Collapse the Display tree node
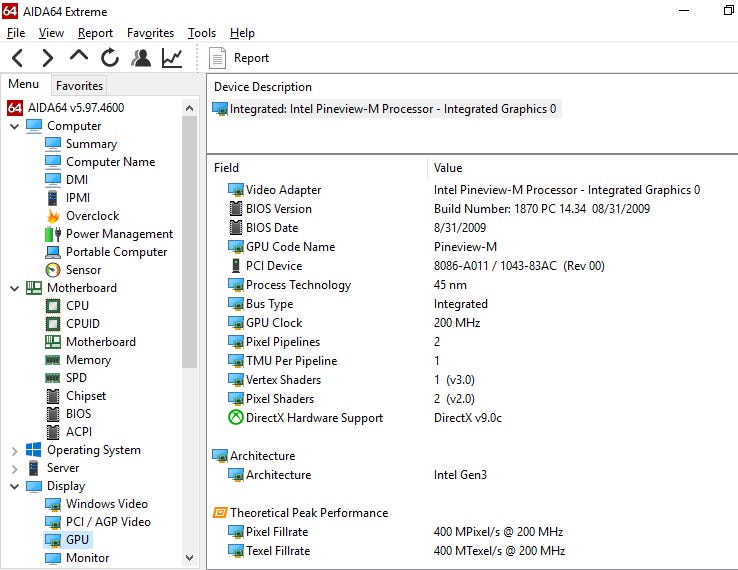The image size is (738, 570). [x=15, y=486]
